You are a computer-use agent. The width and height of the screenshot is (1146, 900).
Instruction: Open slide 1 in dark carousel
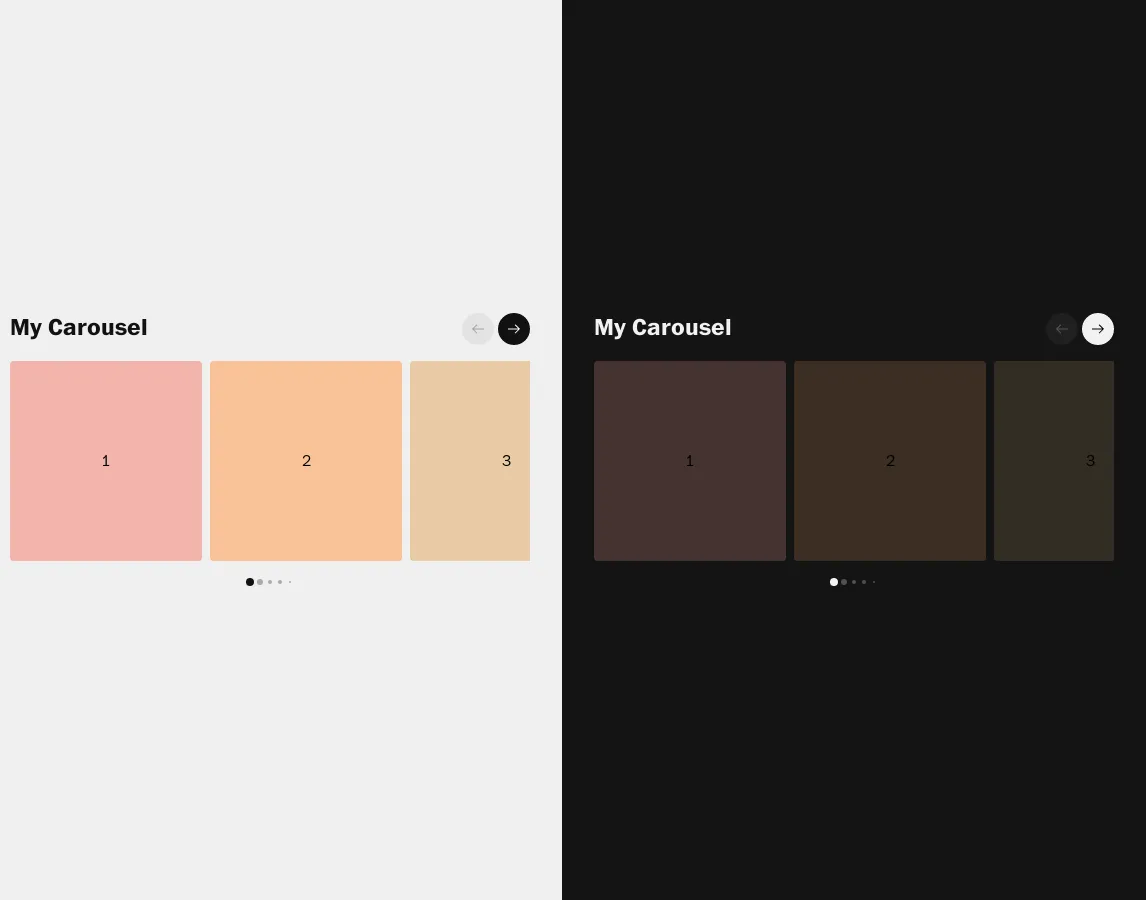(690, 461)
